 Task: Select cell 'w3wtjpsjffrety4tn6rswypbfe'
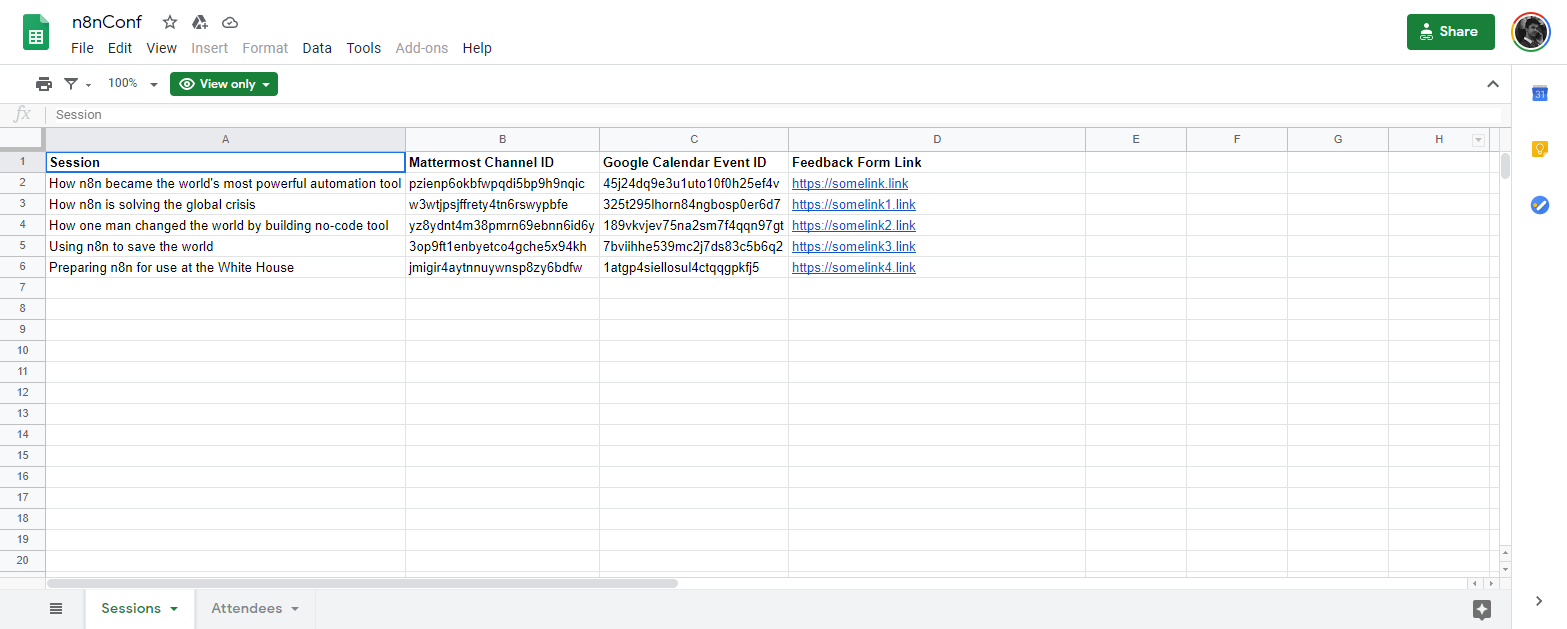coord(502,204)
